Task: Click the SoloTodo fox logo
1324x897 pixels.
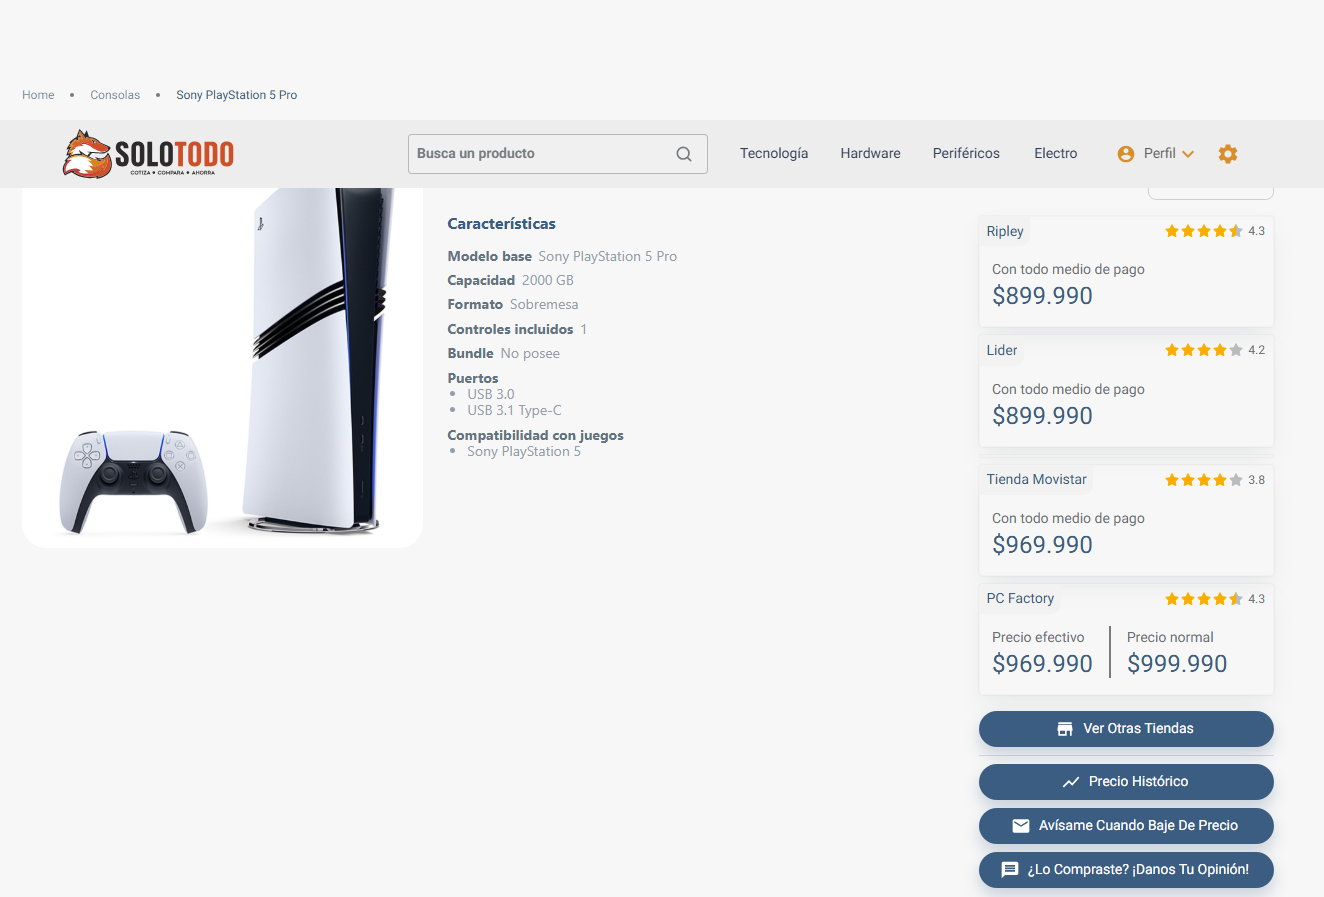Action: (148, 154)
